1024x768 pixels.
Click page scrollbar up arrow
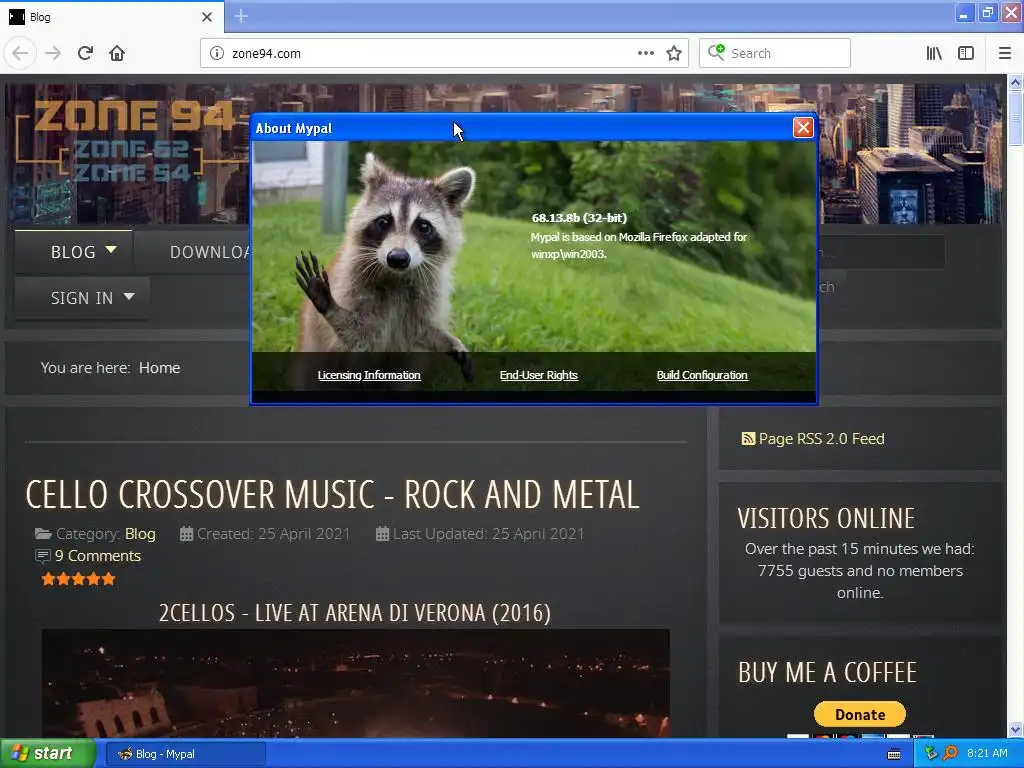coord(1015,82)
